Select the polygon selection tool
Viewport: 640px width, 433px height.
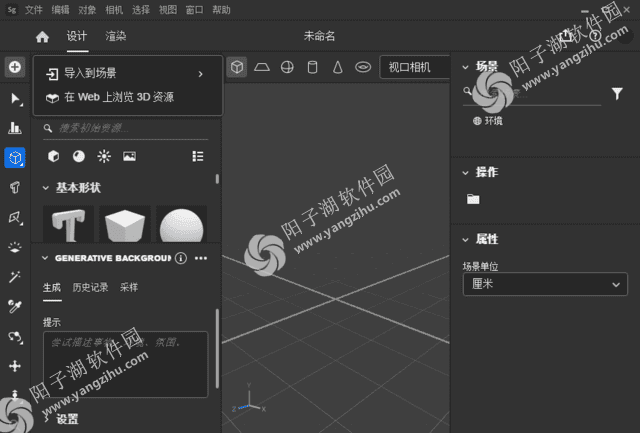15,217
